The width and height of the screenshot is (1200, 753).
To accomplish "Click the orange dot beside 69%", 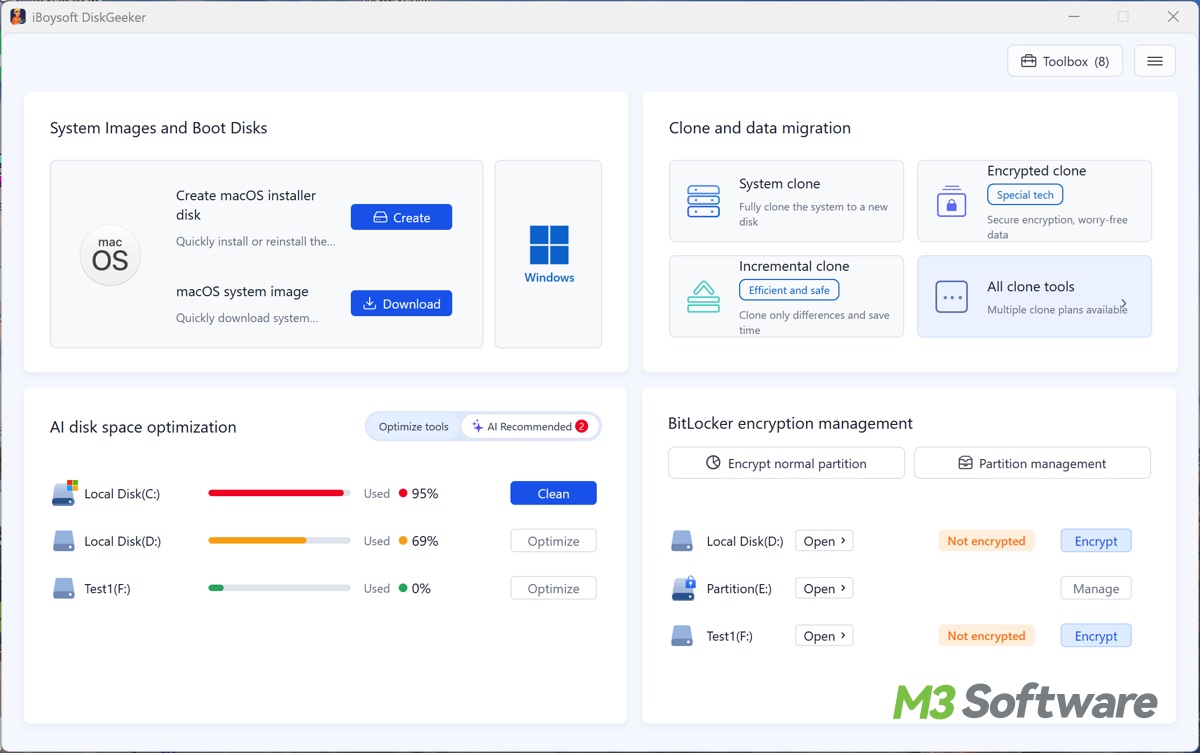I will point(403,541).
